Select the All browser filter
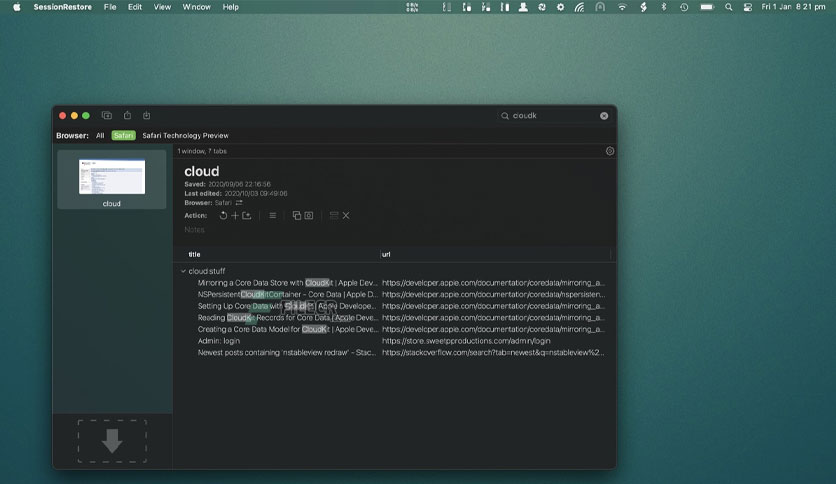Screen dimensions: 836x484 (100, 135)
